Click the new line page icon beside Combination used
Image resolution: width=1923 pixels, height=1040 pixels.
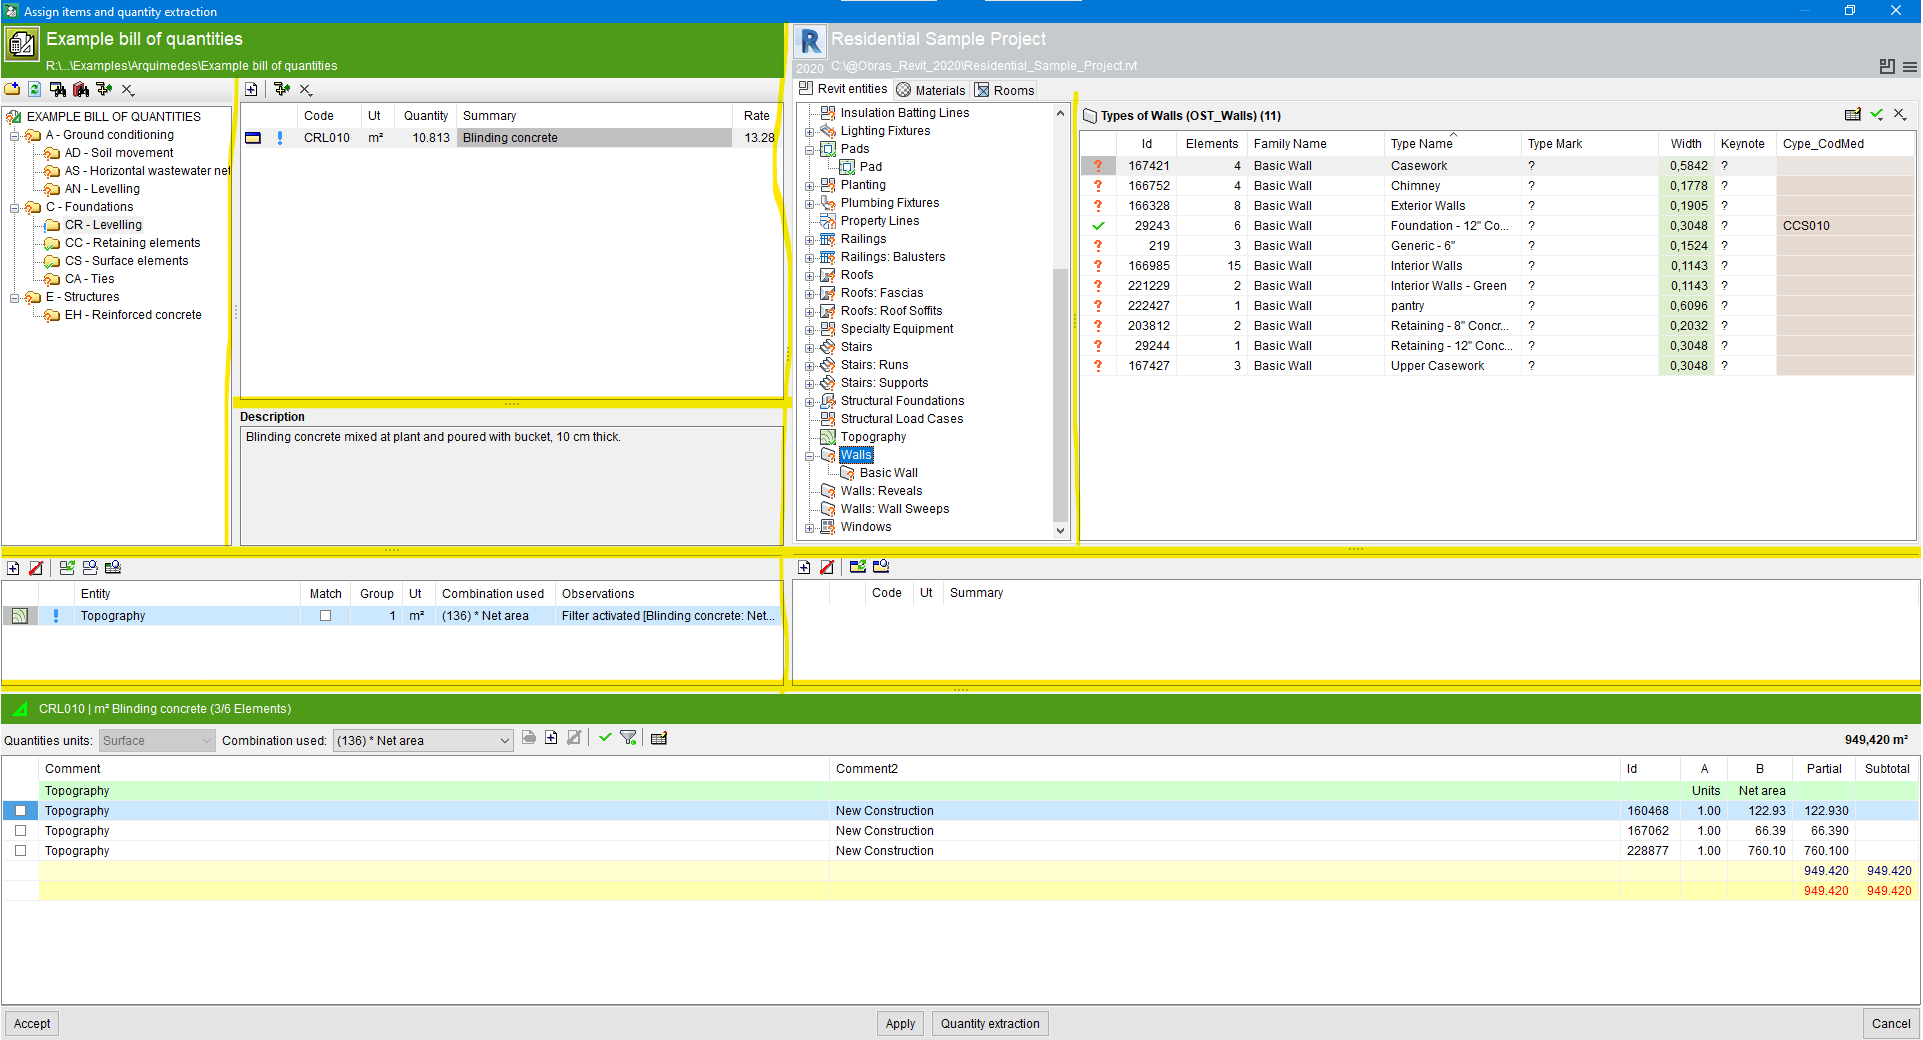tap(551, 738)
